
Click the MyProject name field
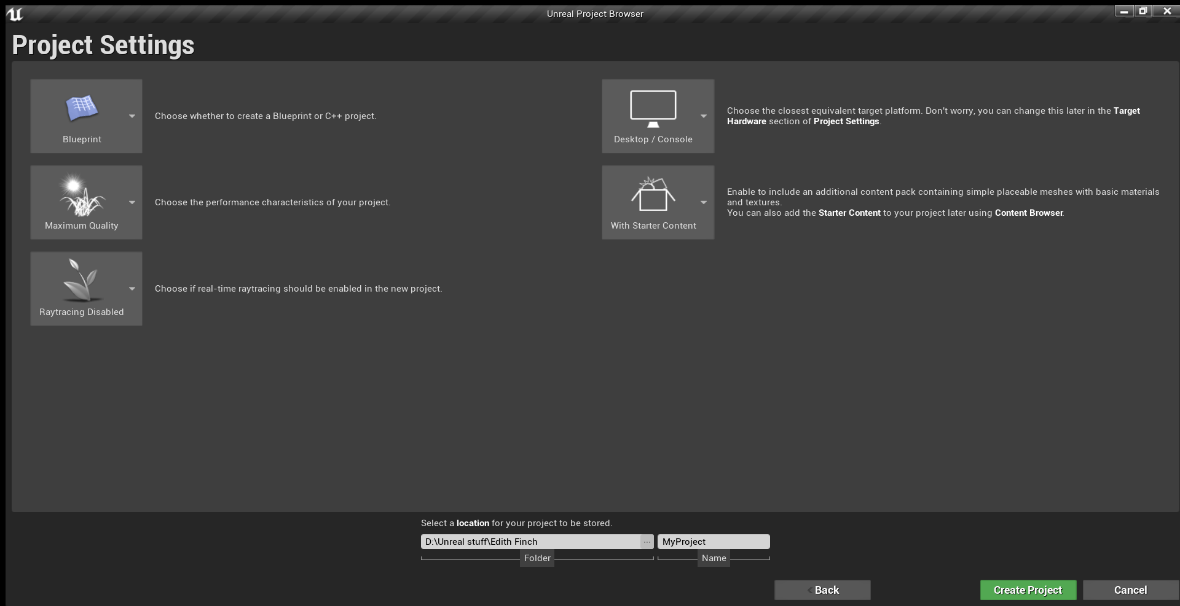(713, 541)
